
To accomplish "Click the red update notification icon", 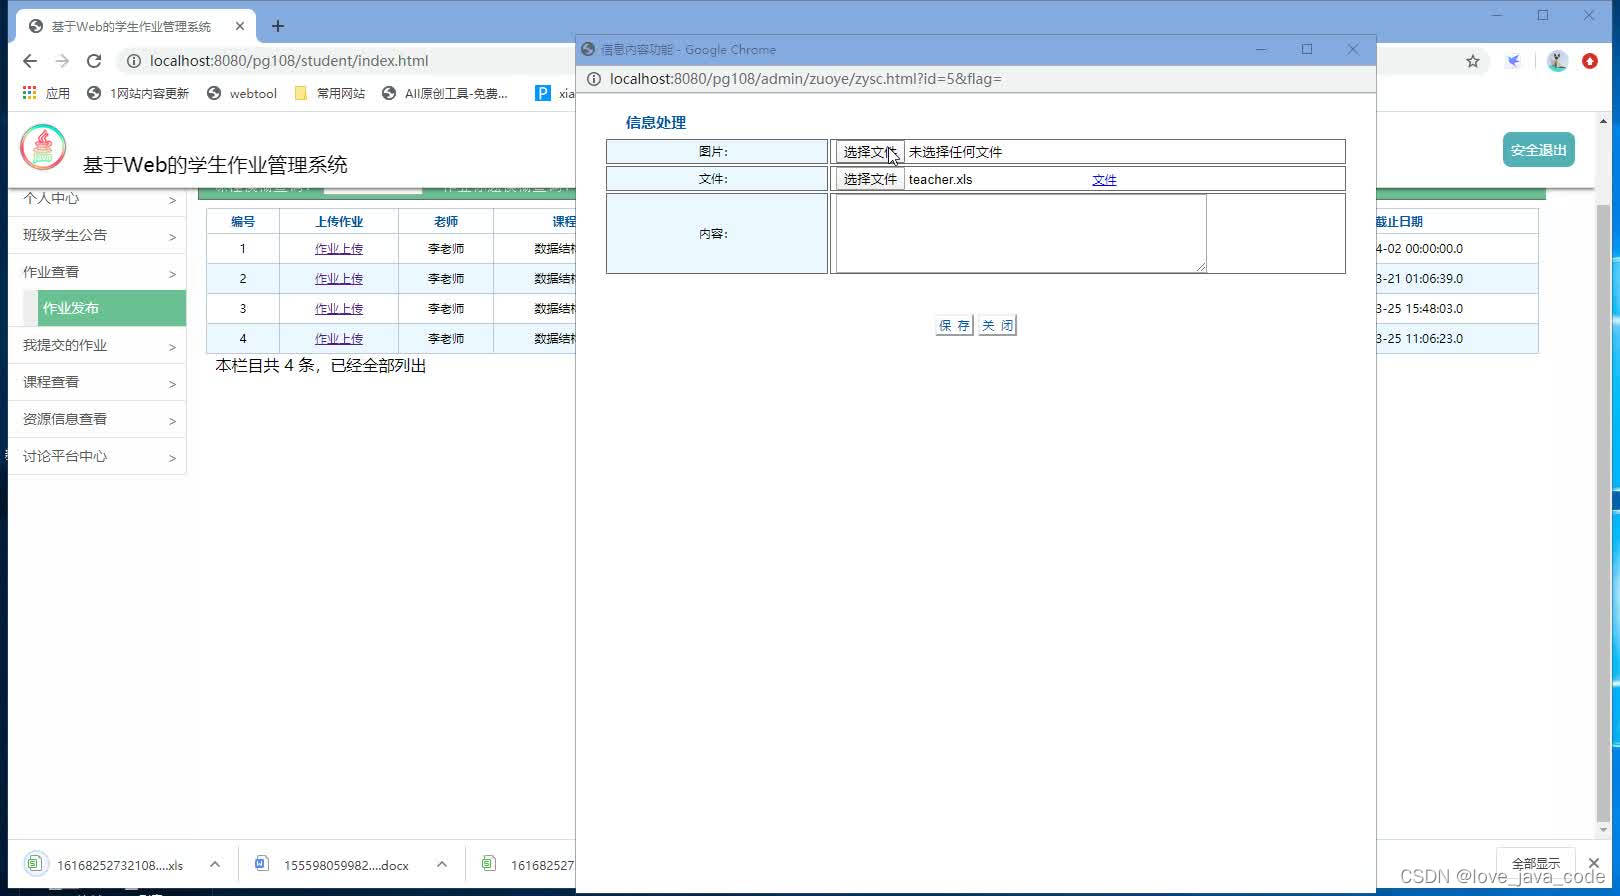I will click(x=1590, y=61).
